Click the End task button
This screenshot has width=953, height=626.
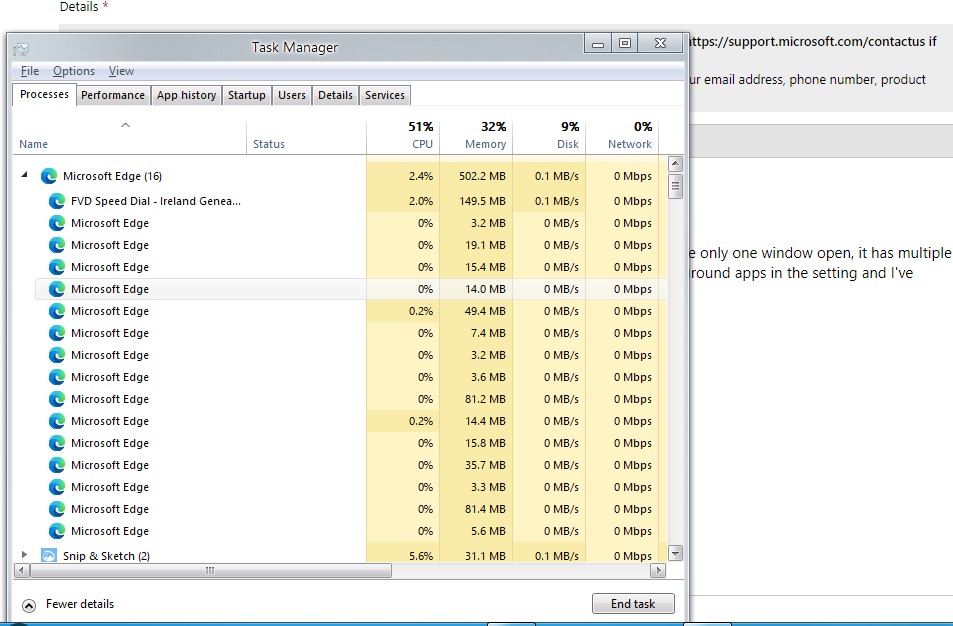[x=633, y=604]
